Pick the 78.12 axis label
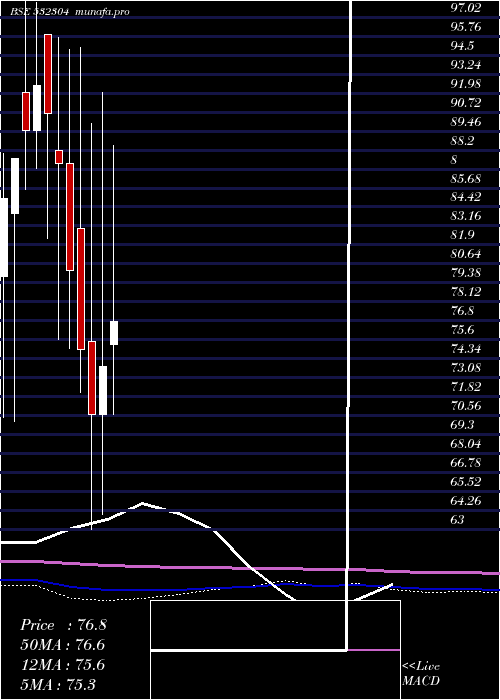The width and height of the screenshot is (500, 700). (466, 292)
